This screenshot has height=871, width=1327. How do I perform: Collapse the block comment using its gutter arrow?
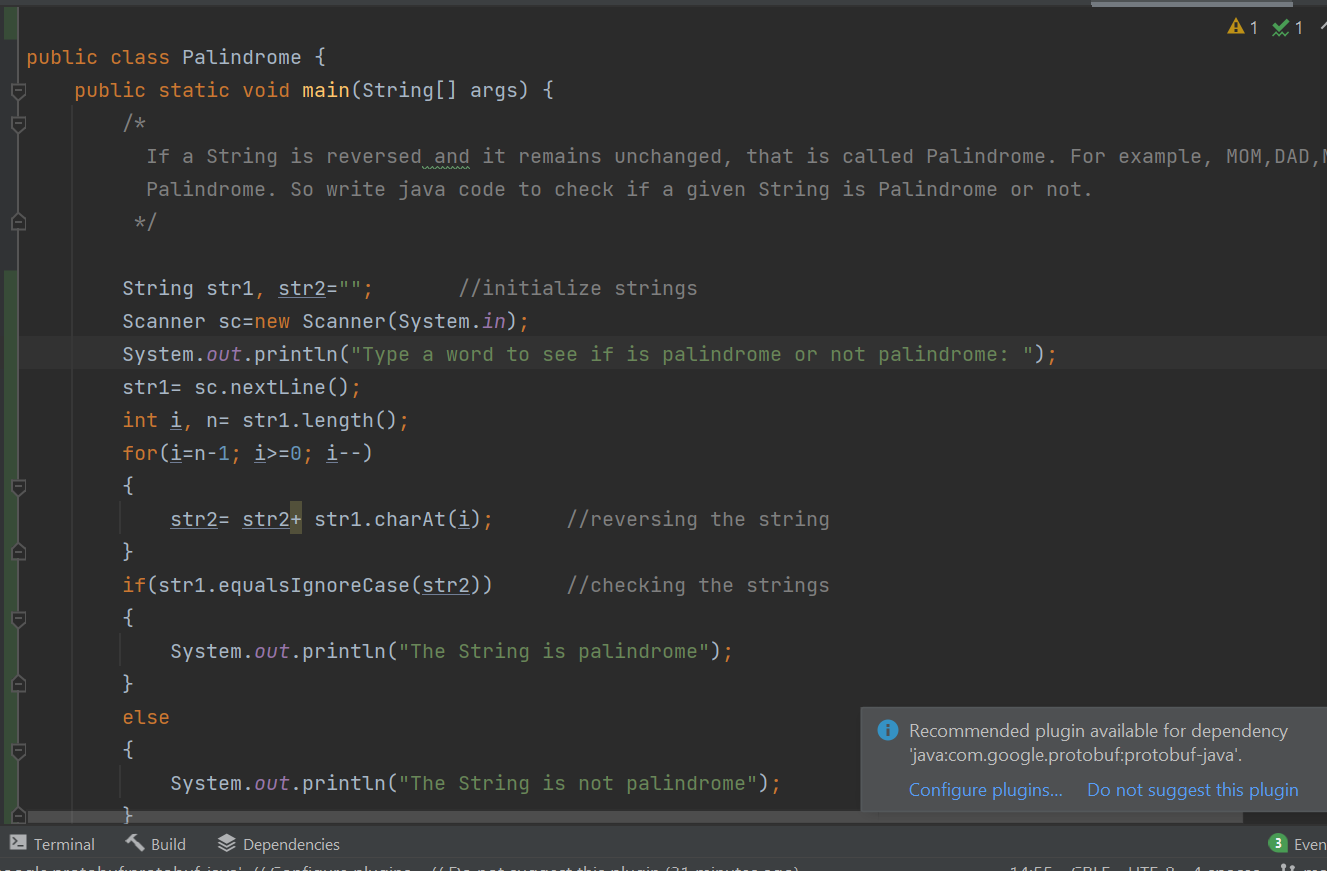coord(18,124)
